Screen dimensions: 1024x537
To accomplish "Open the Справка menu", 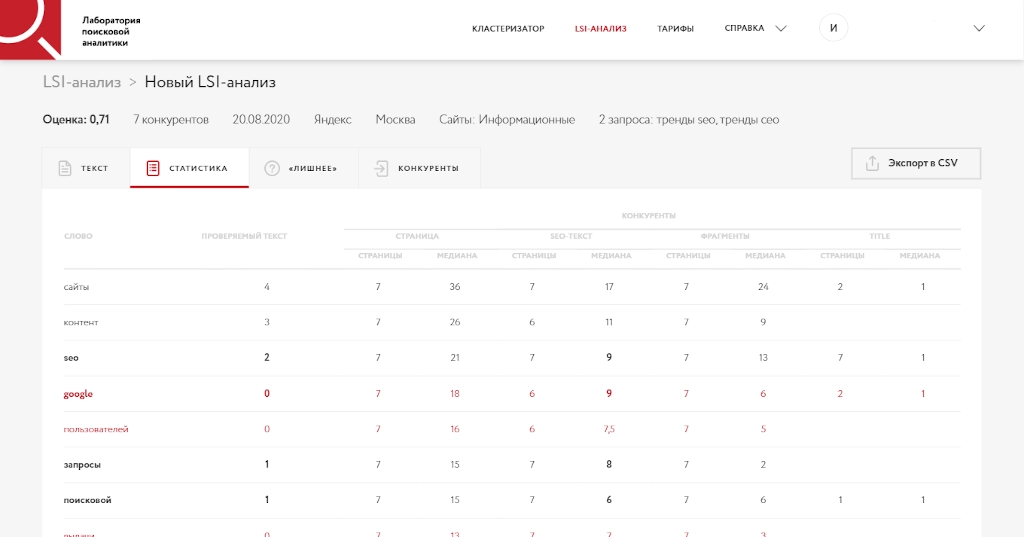I will point(744,28).
